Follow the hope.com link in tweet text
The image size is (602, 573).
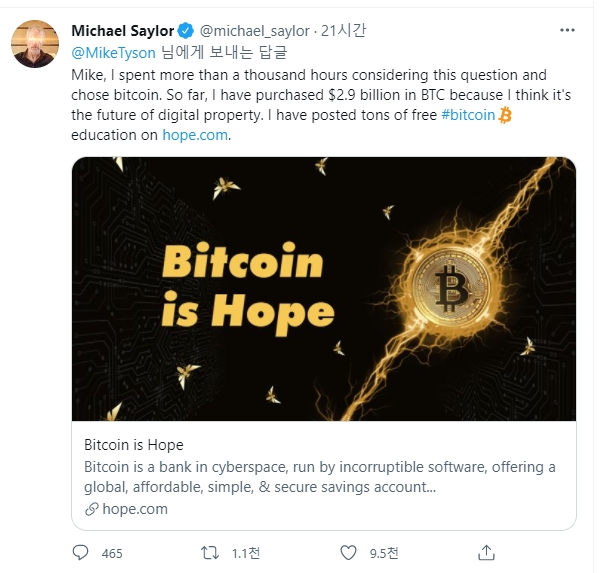click(x=196, y=136)
